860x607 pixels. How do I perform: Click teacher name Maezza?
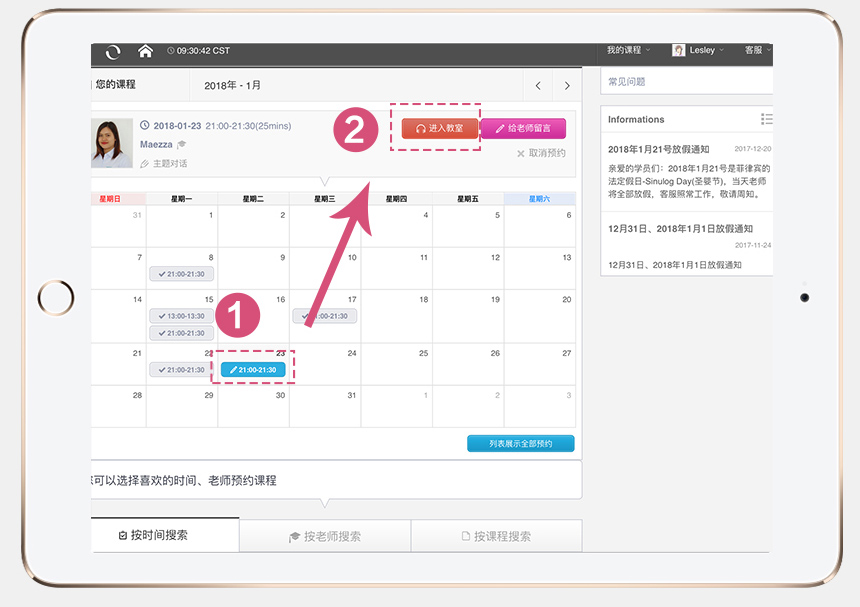[x=156, y=145]
